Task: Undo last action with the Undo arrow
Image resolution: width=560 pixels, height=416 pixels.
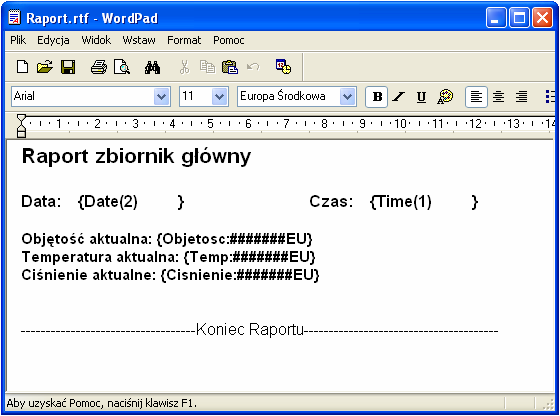Action: 253,67
